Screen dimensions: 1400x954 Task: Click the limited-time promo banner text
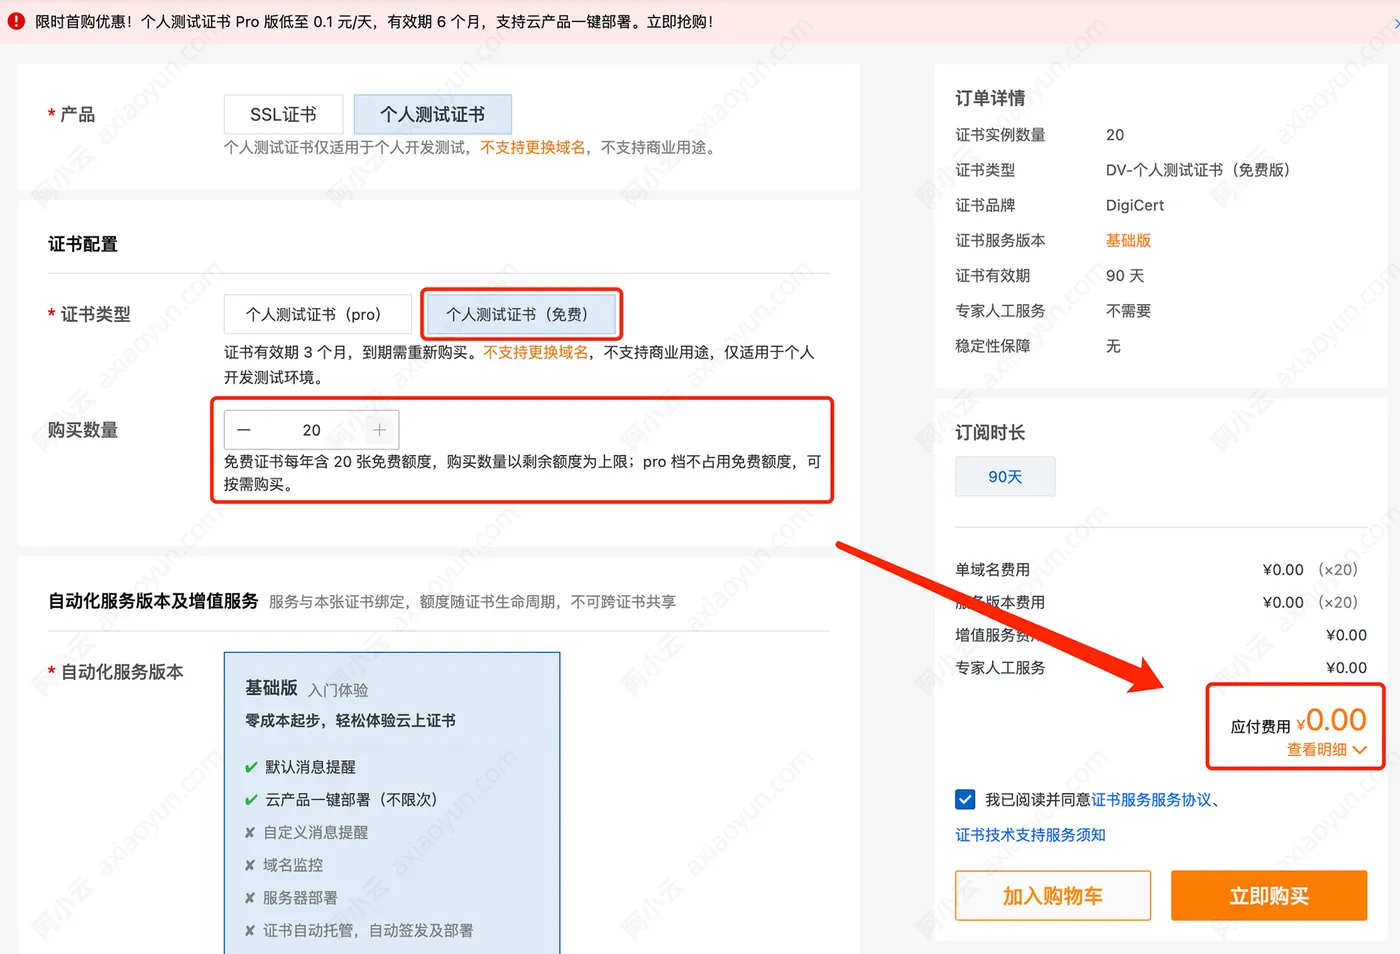tap(374, 21)
